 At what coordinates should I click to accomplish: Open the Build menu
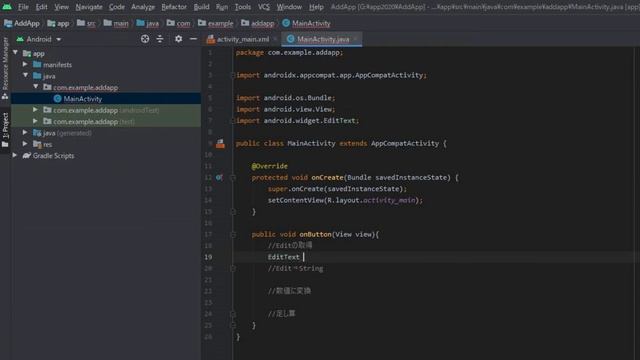click(x=201, y=7)
